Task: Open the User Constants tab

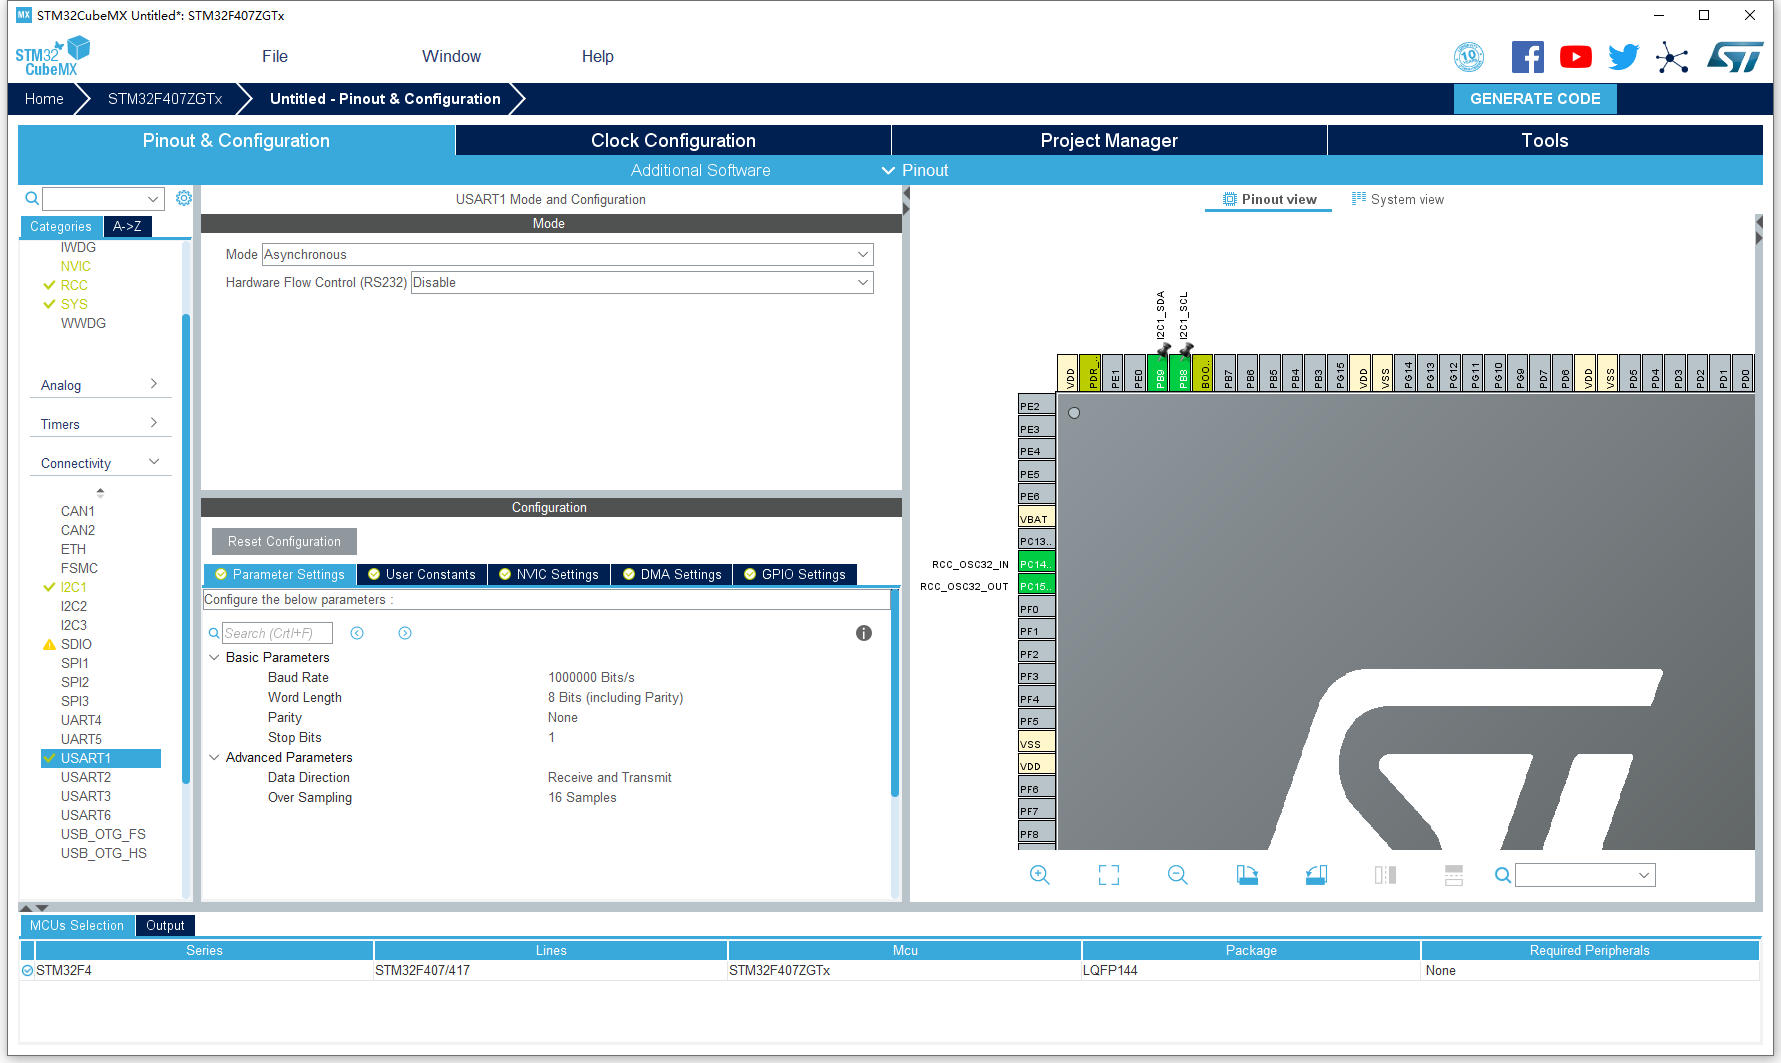Action: [x=422, y=574]
